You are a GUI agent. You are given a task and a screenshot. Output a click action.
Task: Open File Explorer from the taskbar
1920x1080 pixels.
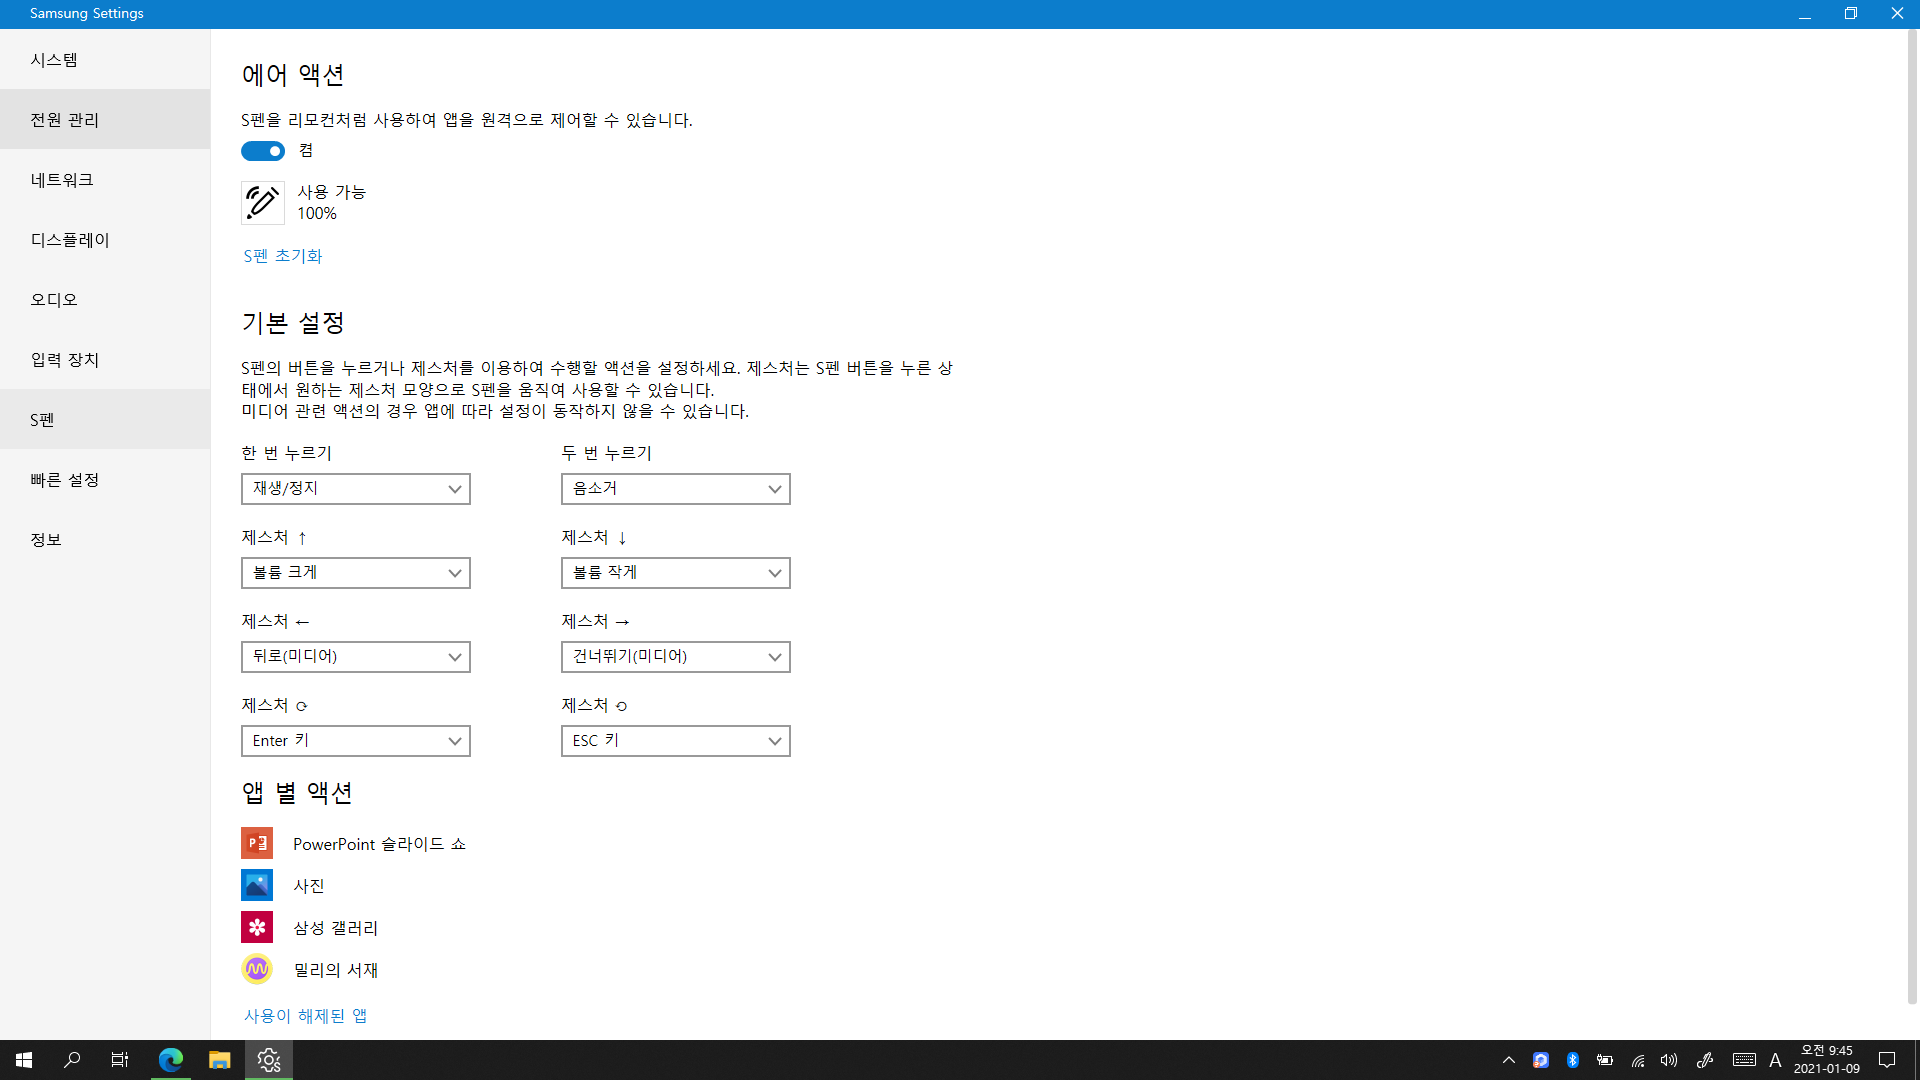point(219,1060)
